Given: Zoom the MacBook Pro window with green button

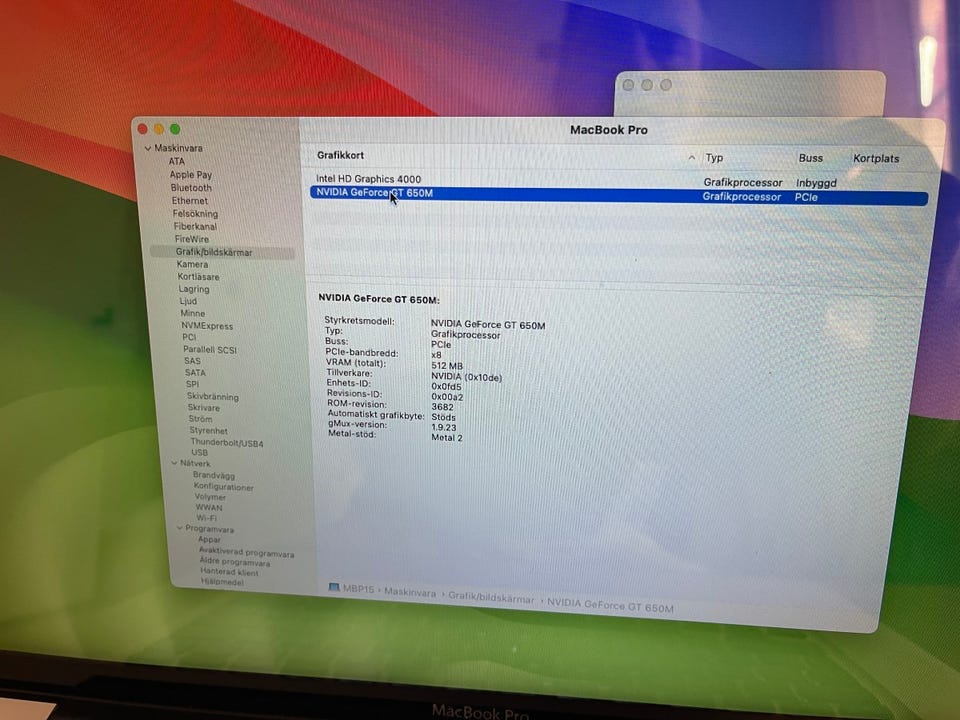Looking at the screenshot, I should (x=175, y=129).
